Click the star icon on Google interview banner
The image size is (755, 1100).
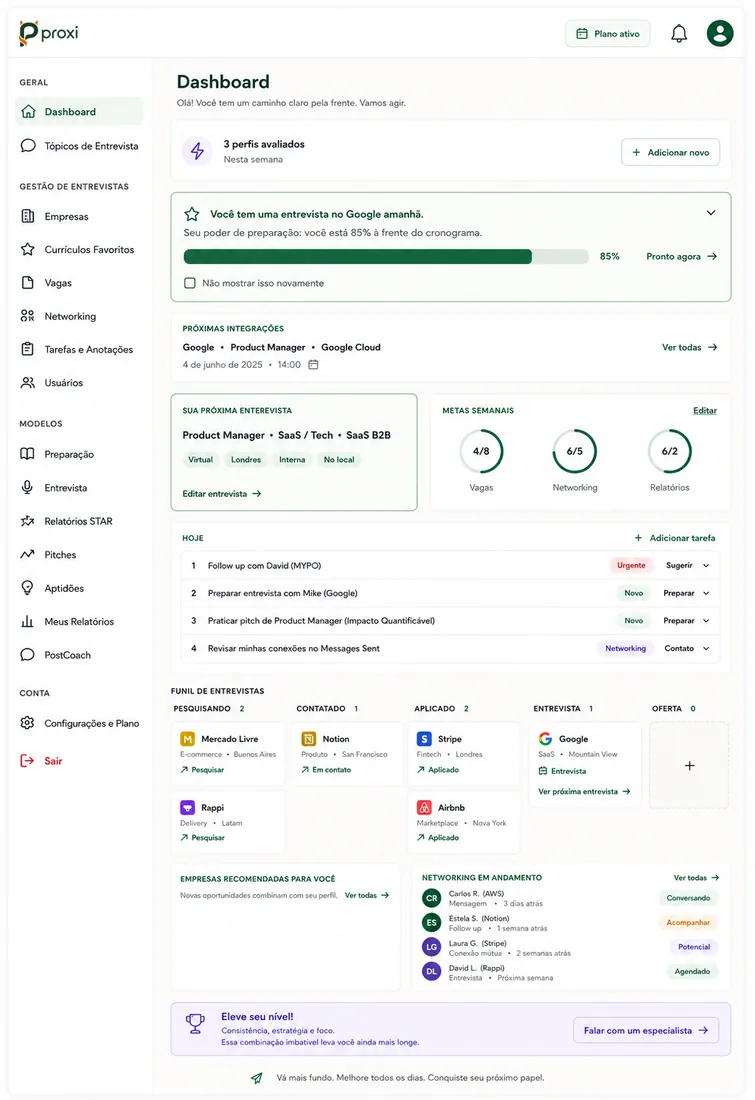(x=192, y=214)
